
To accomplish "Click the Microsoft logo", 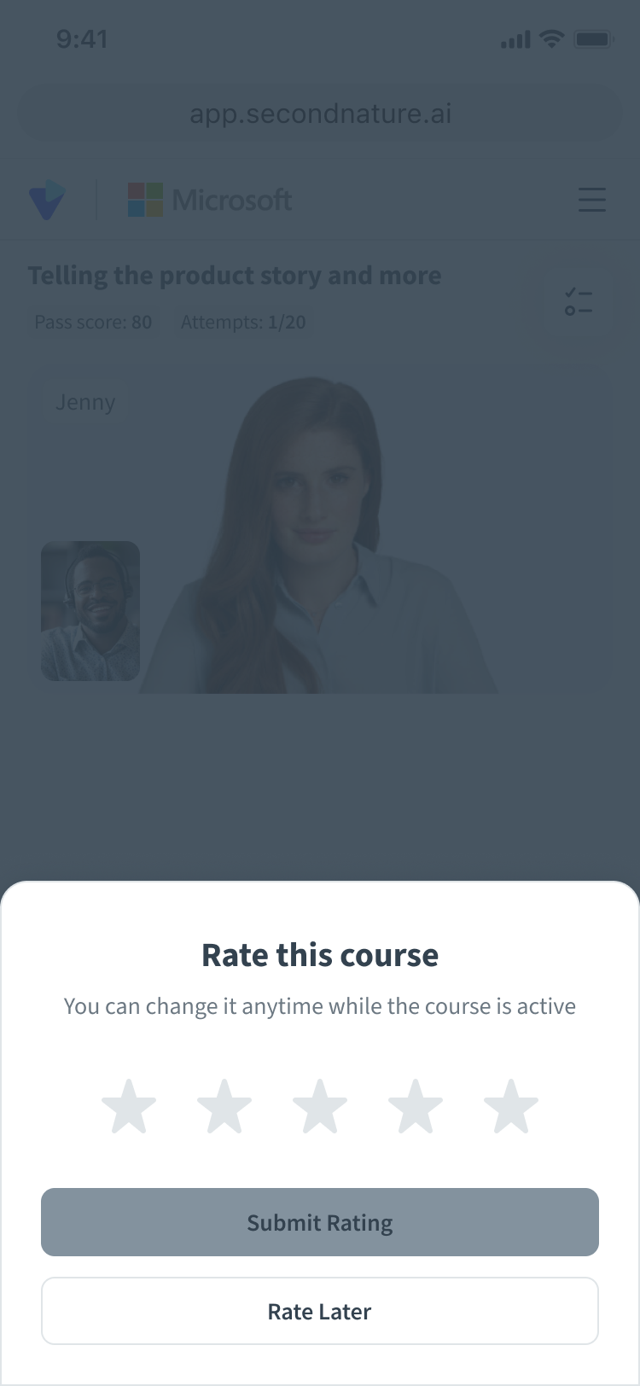I will pyautogui.click(x=210, y=200).
